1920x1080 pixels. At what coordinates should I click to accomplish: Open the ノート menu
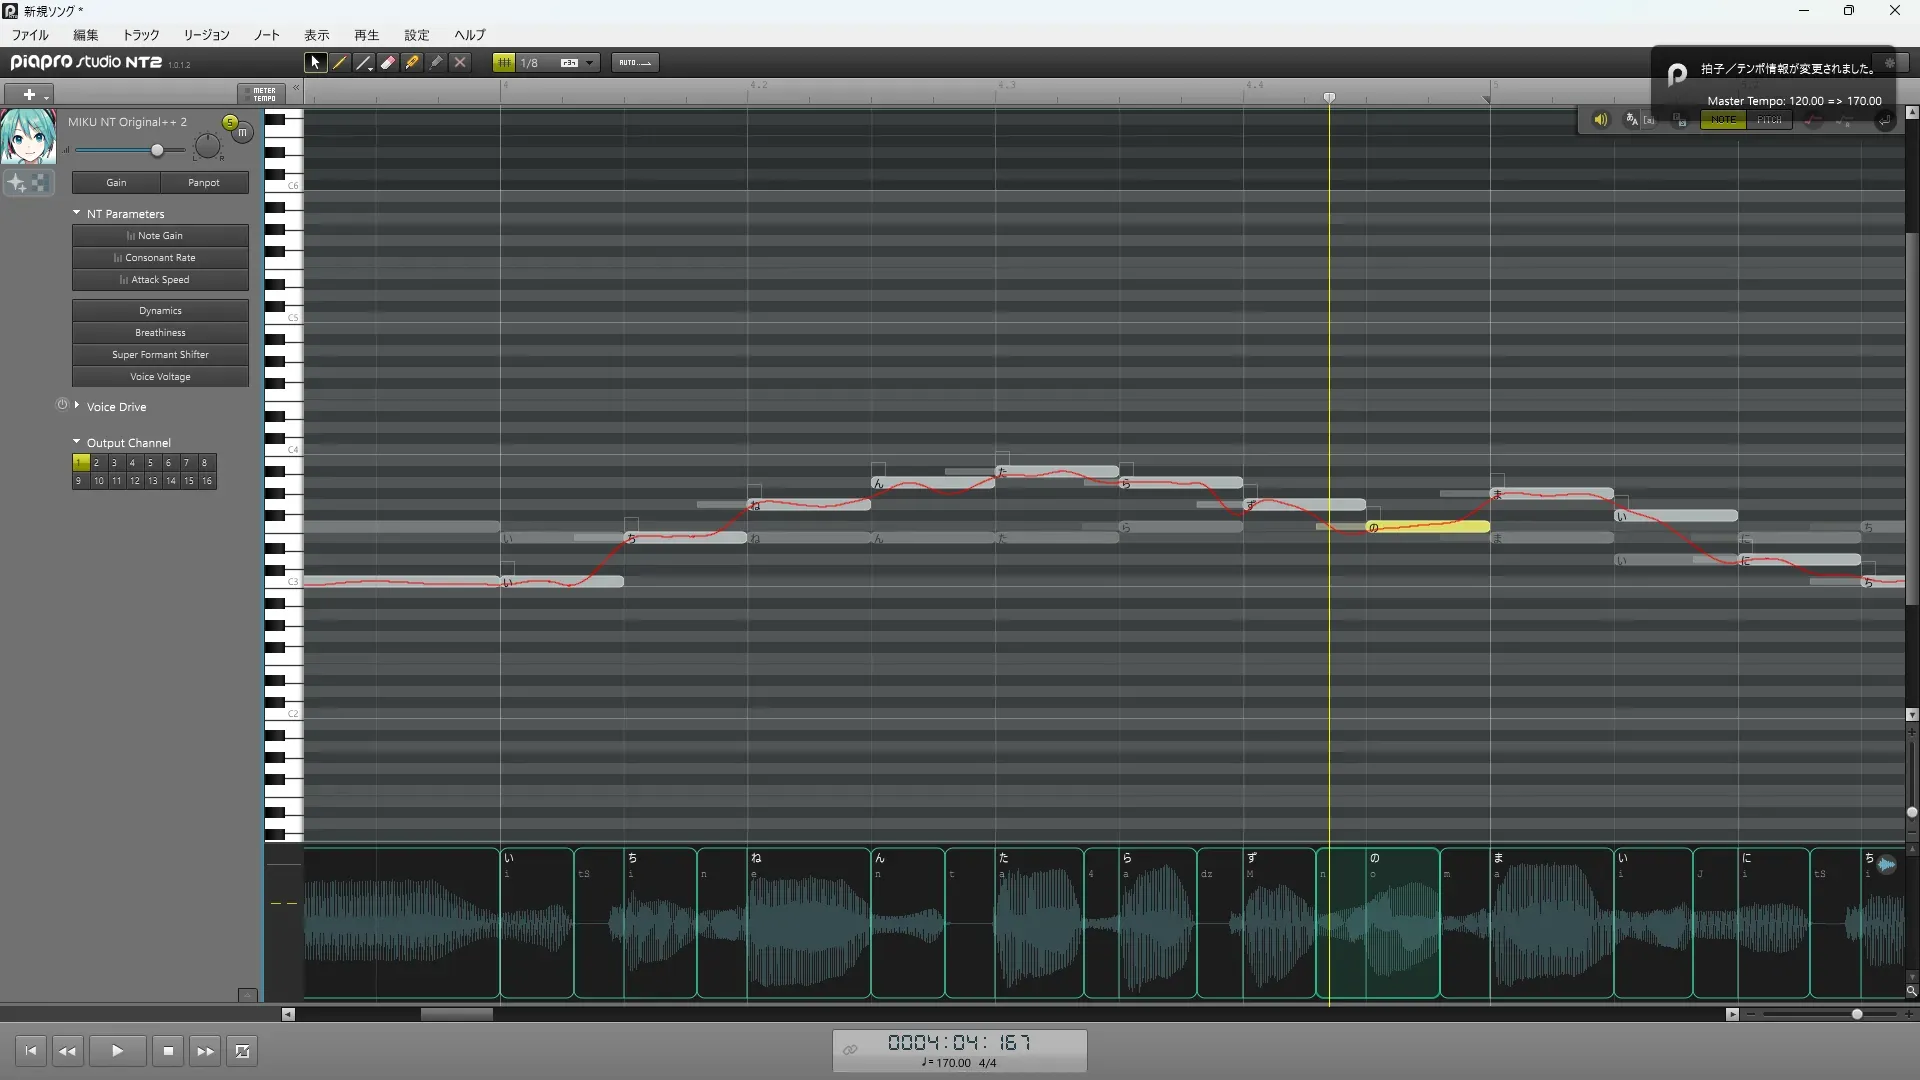(x=266, y=35)
